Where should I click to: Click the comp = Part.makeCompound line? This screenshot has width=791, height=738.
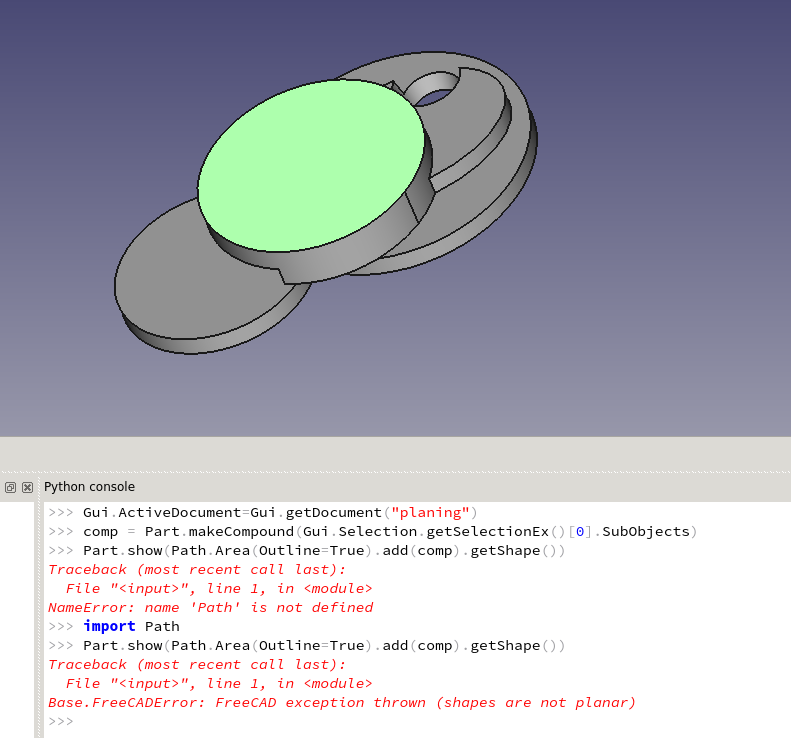(x=373, y=532)
